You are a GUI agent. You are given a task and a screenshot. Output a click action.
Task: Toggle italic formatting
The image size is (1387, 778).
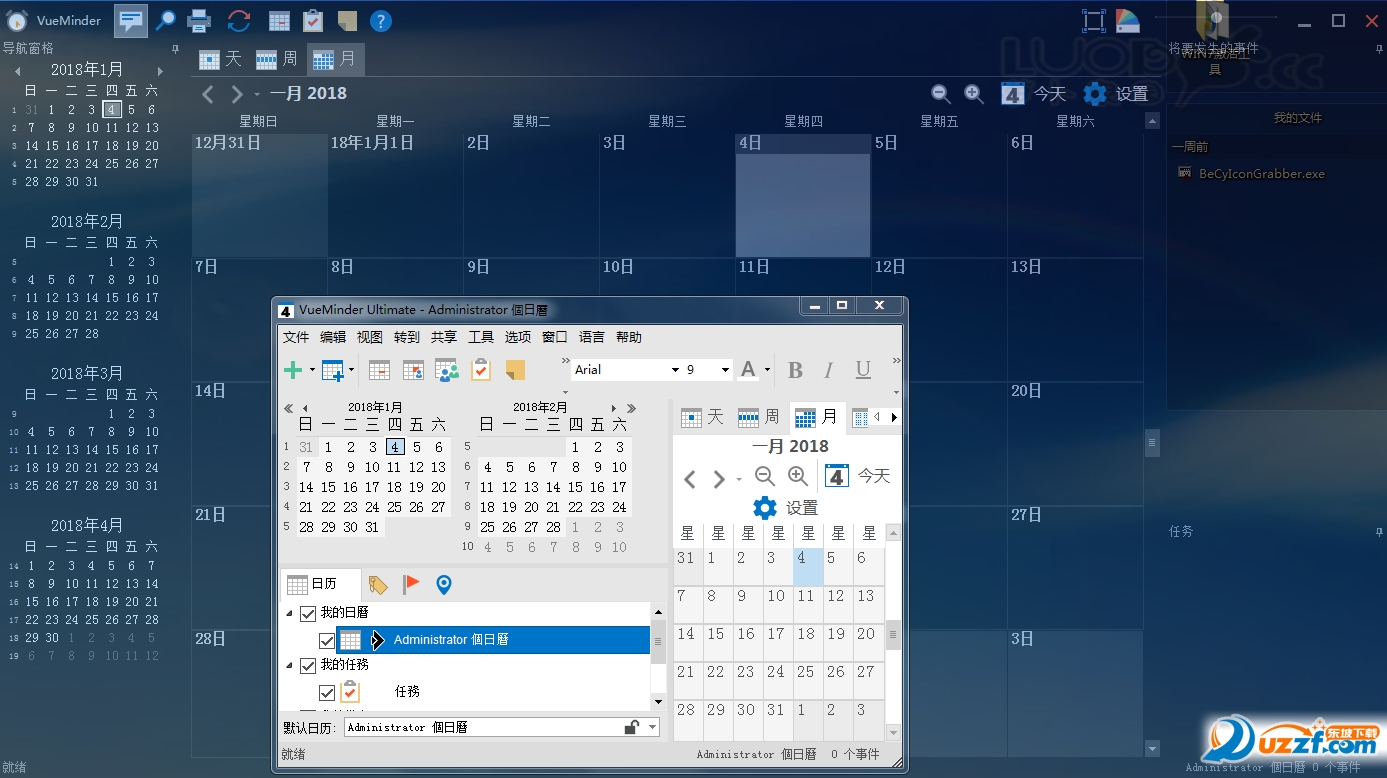828,370
